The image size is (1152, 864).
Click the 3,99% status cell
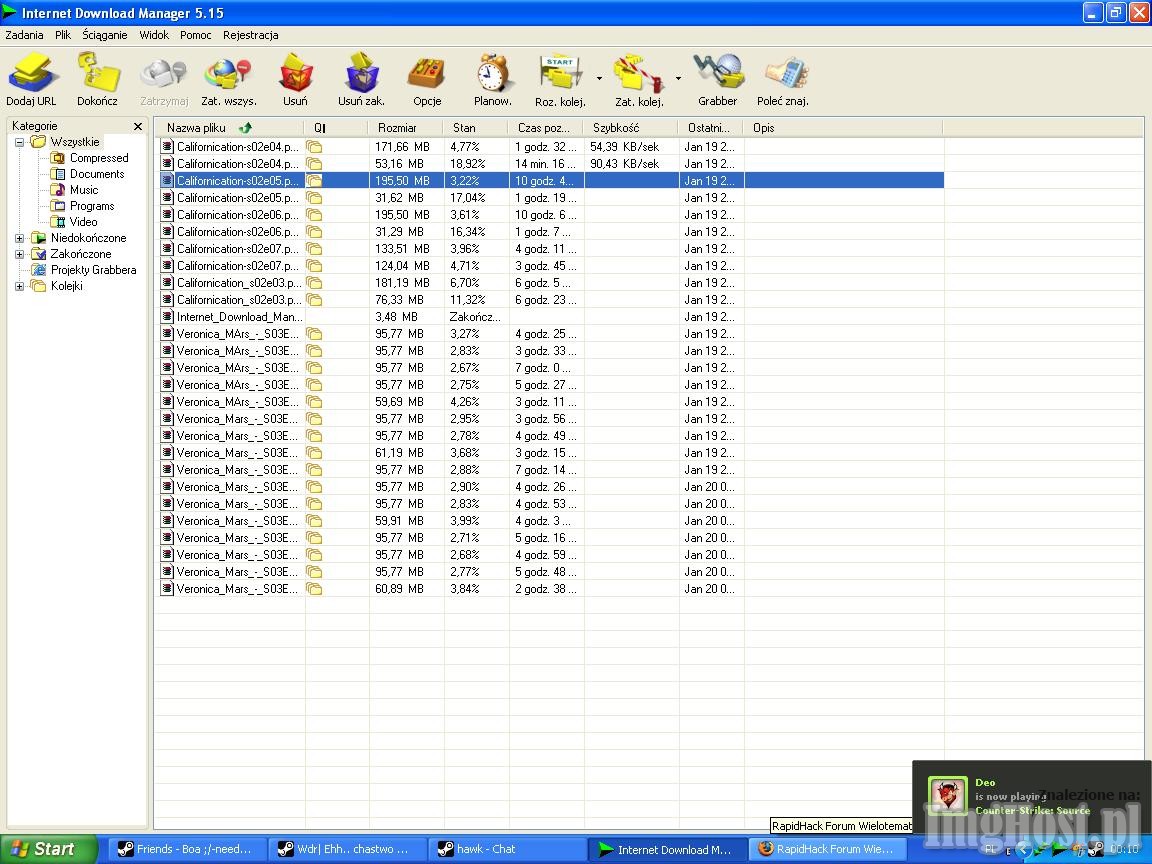(x=476, y=521)
